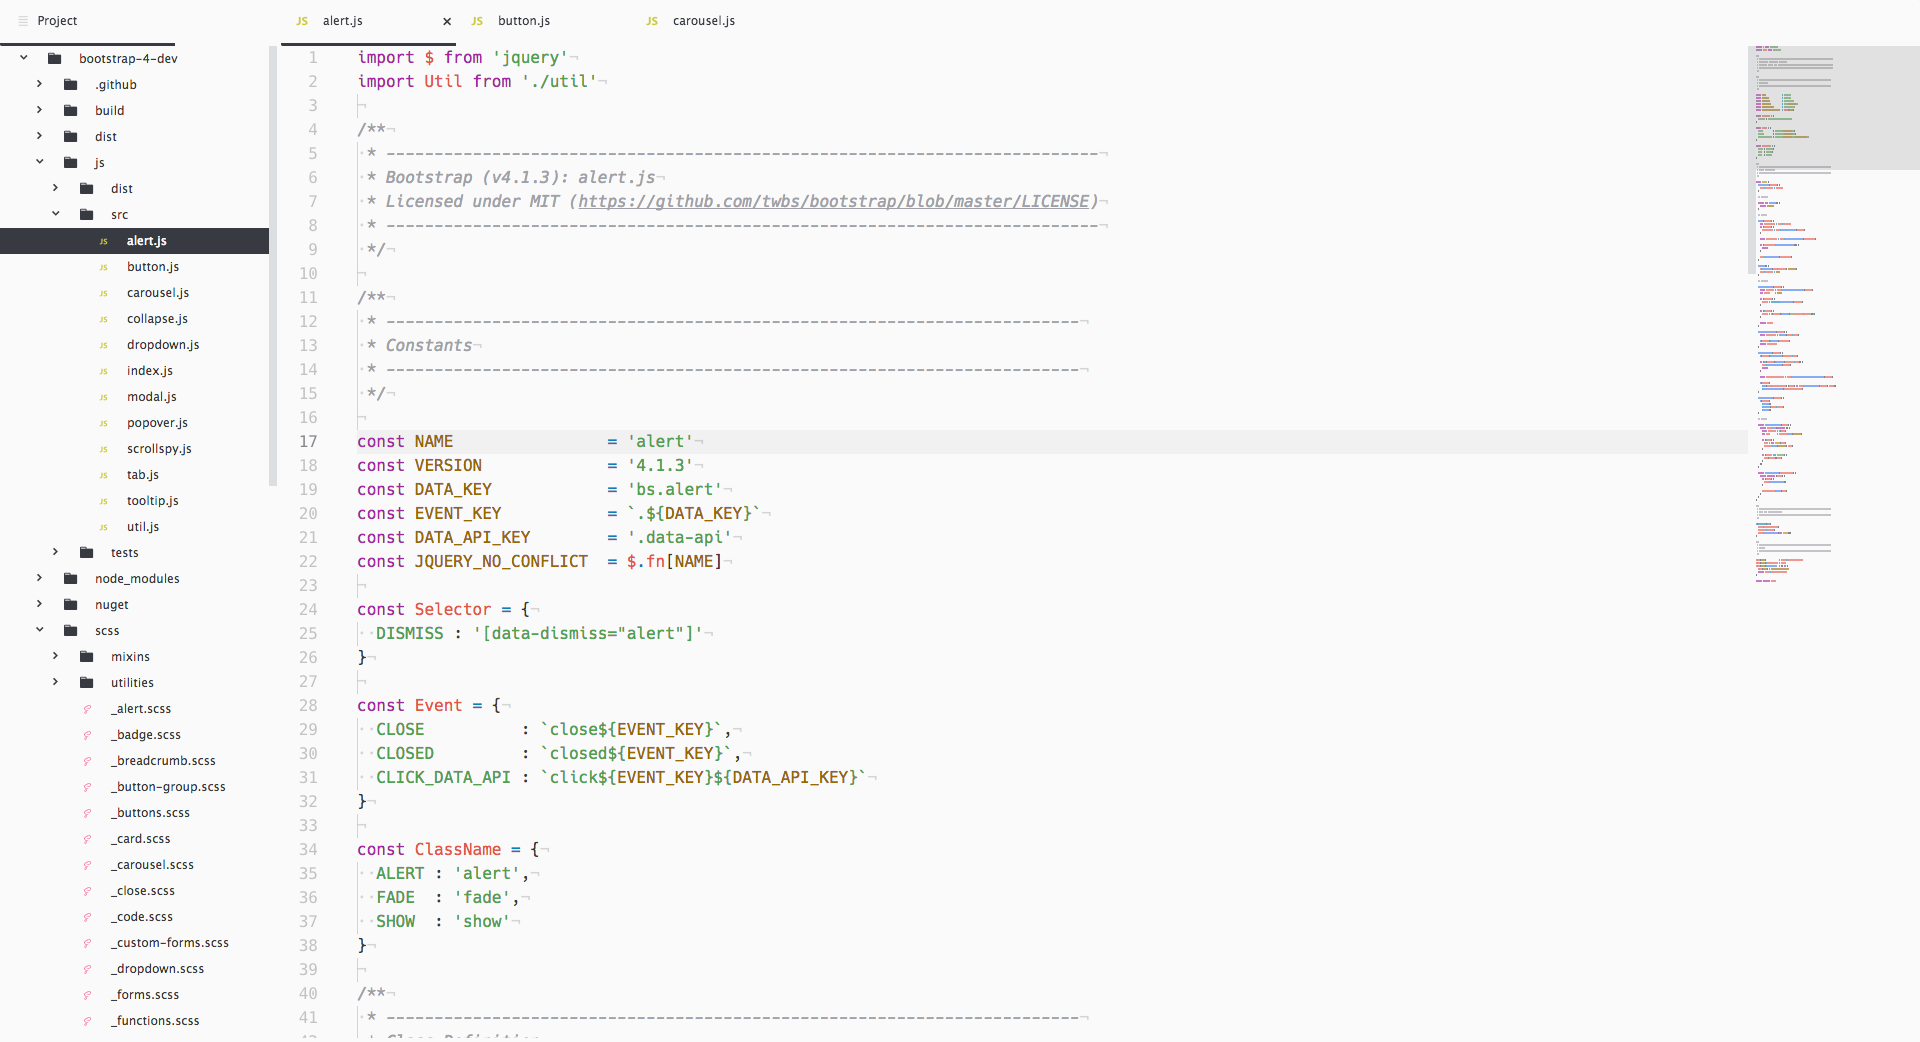
Task: Click the Sass icon beside _forms.scss
Action: (87, 995)
